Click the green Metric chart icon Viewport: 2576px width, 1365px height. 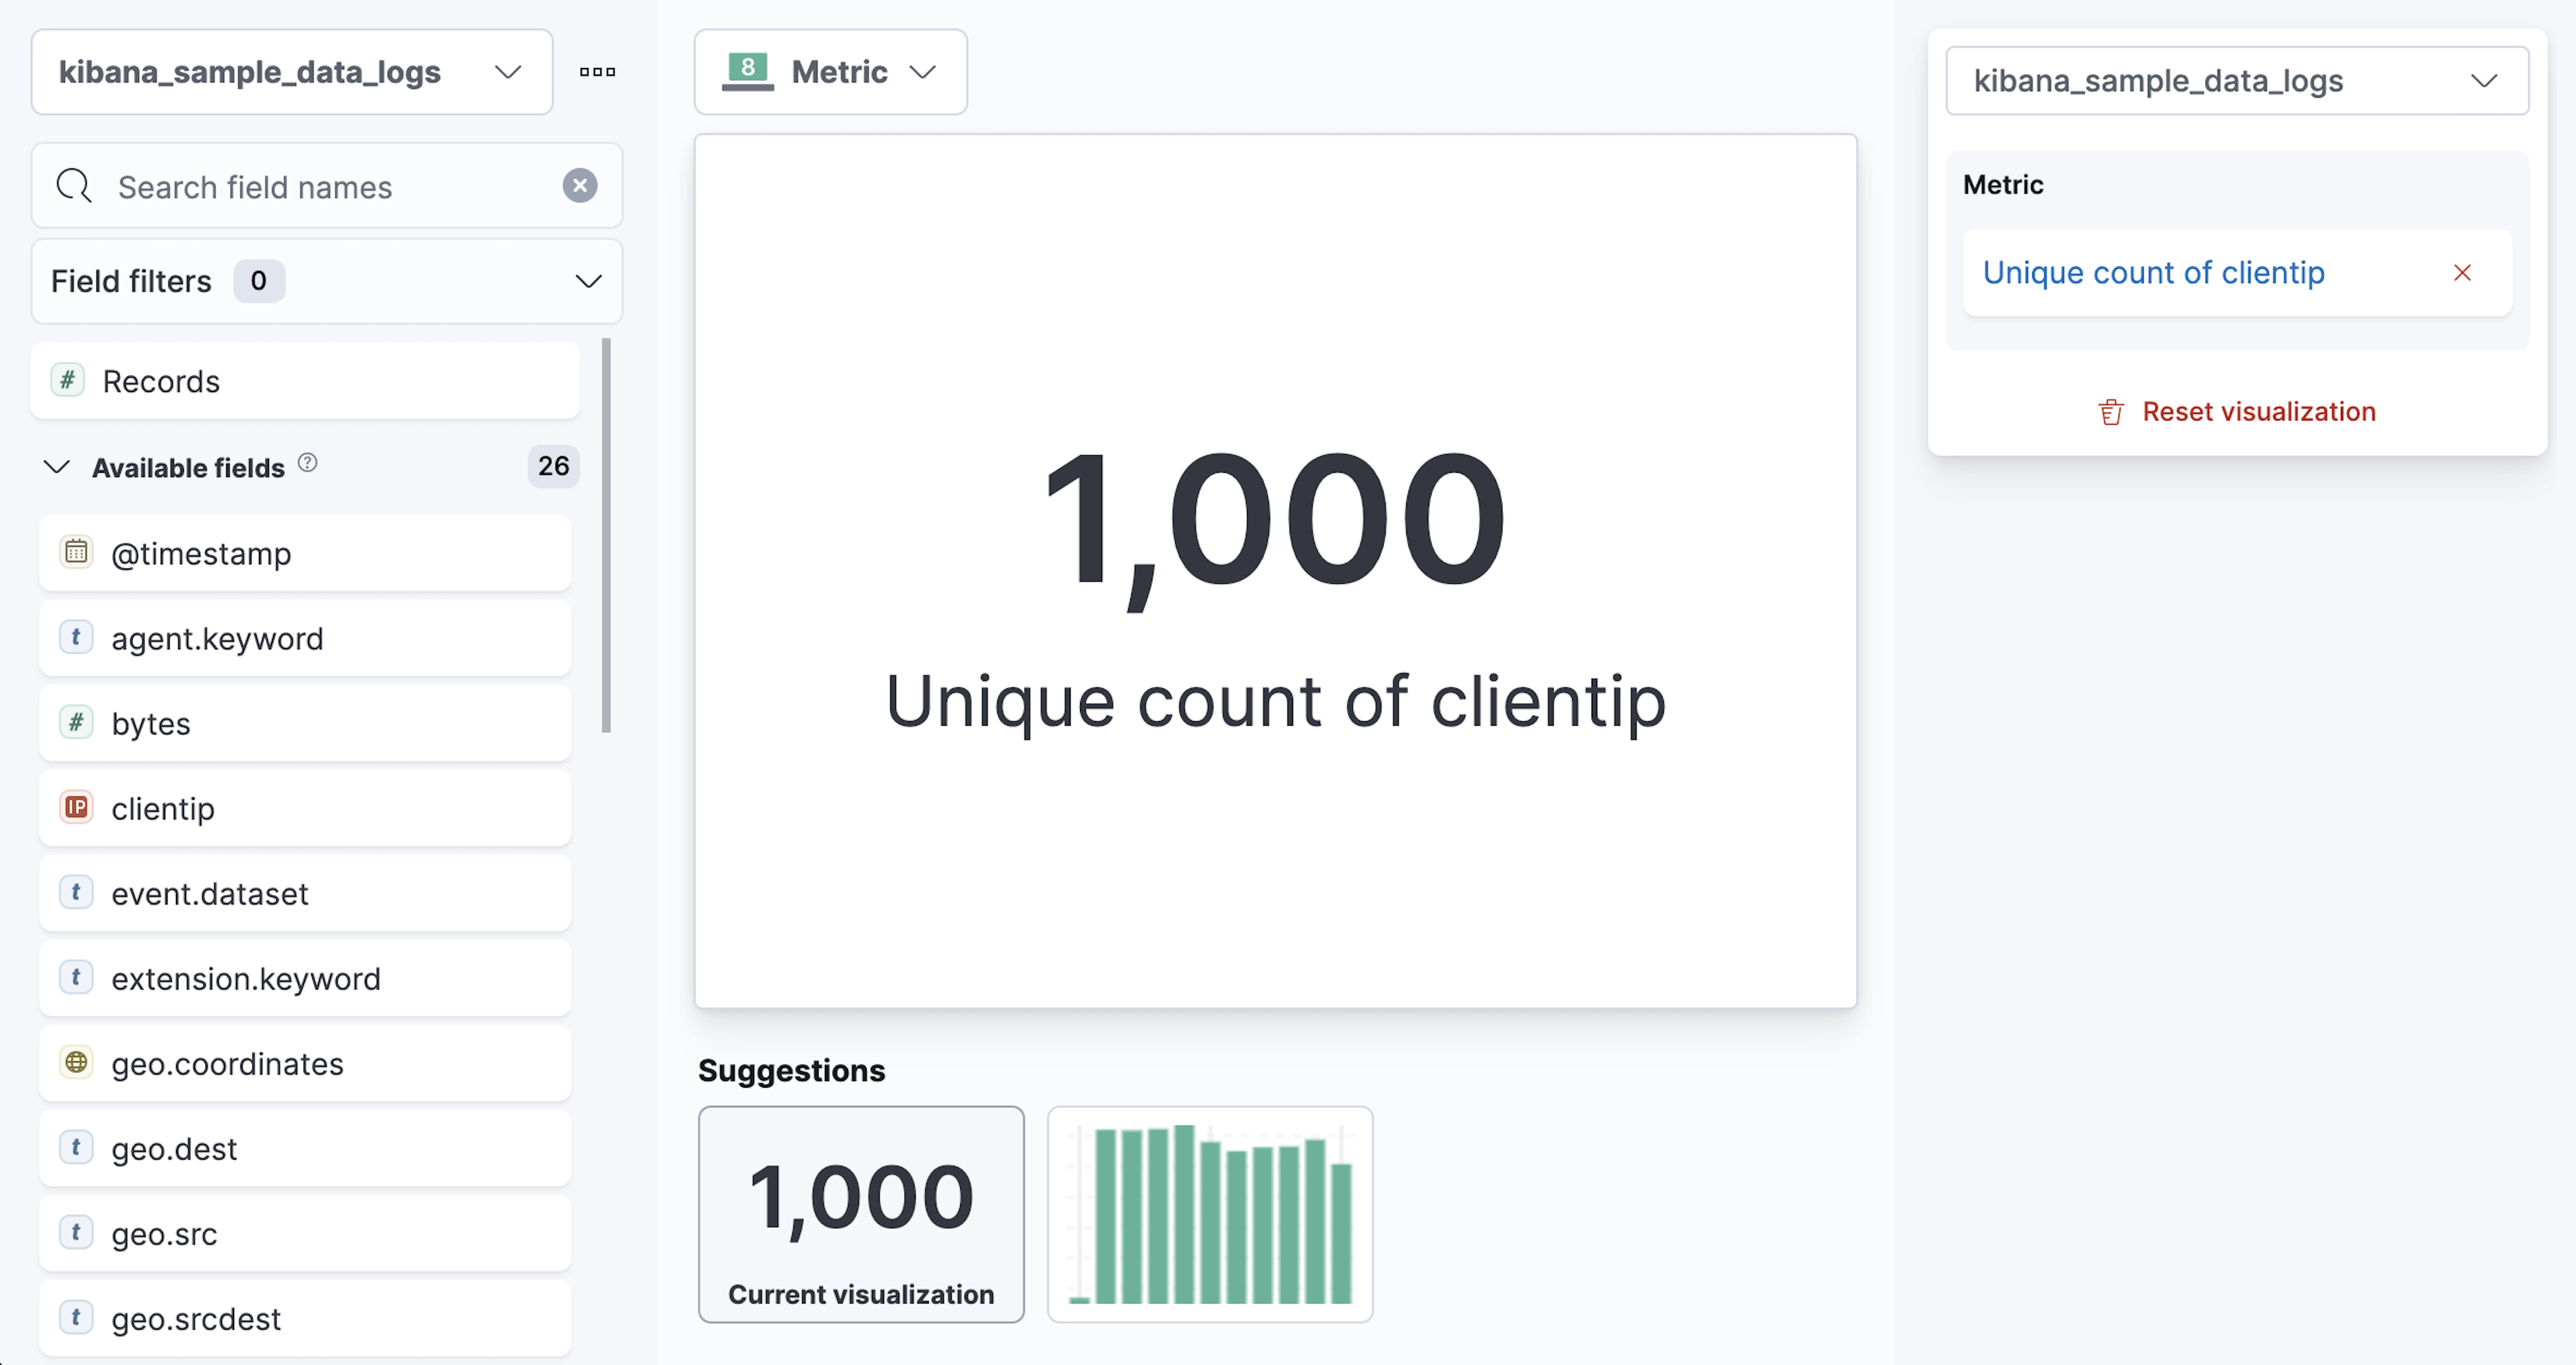coord(749,69)
